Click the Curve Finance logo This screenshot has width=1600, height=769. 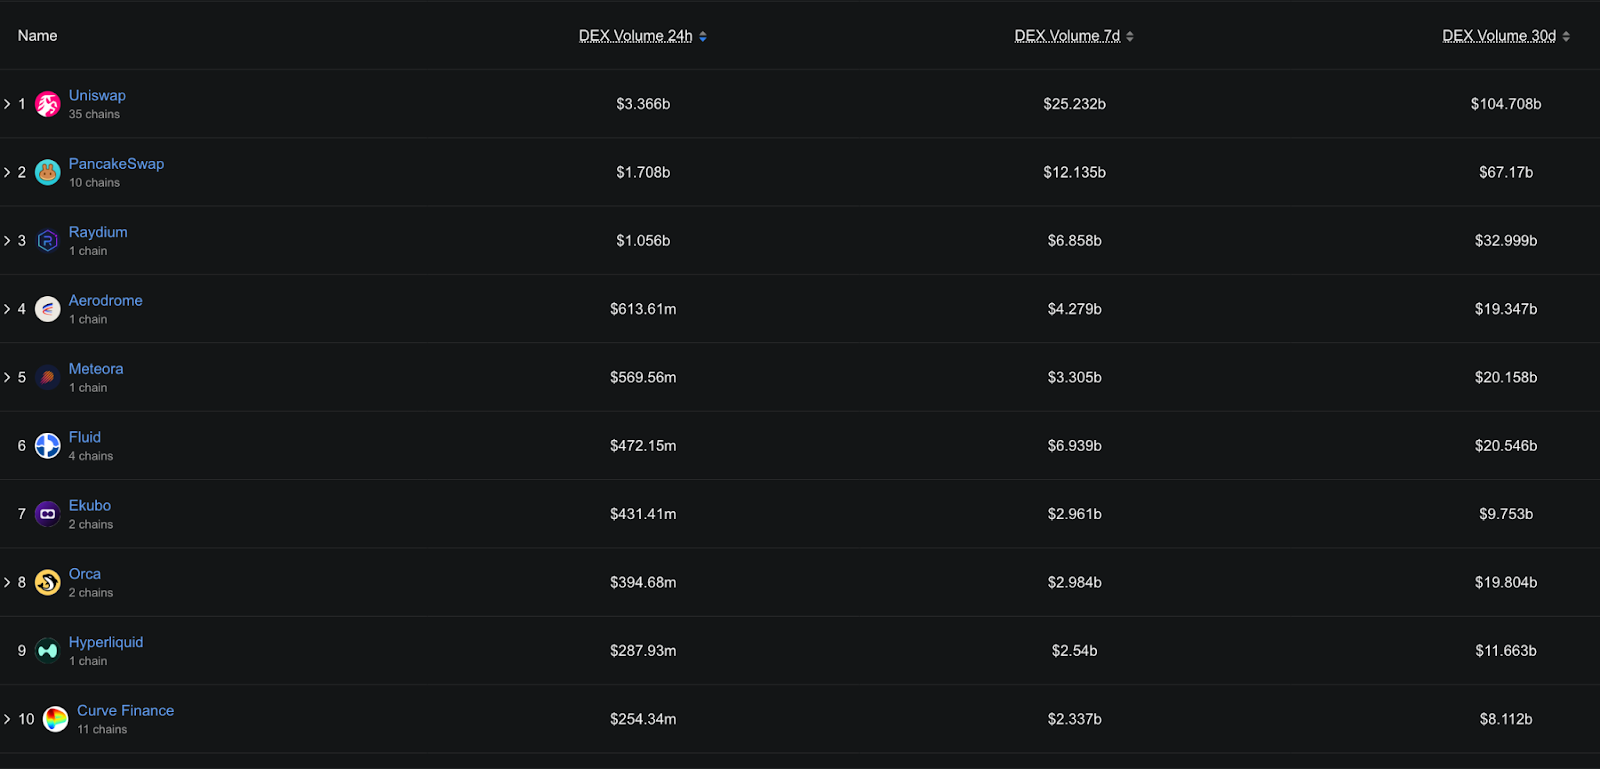pyautogui.click(x=56, y=718)
